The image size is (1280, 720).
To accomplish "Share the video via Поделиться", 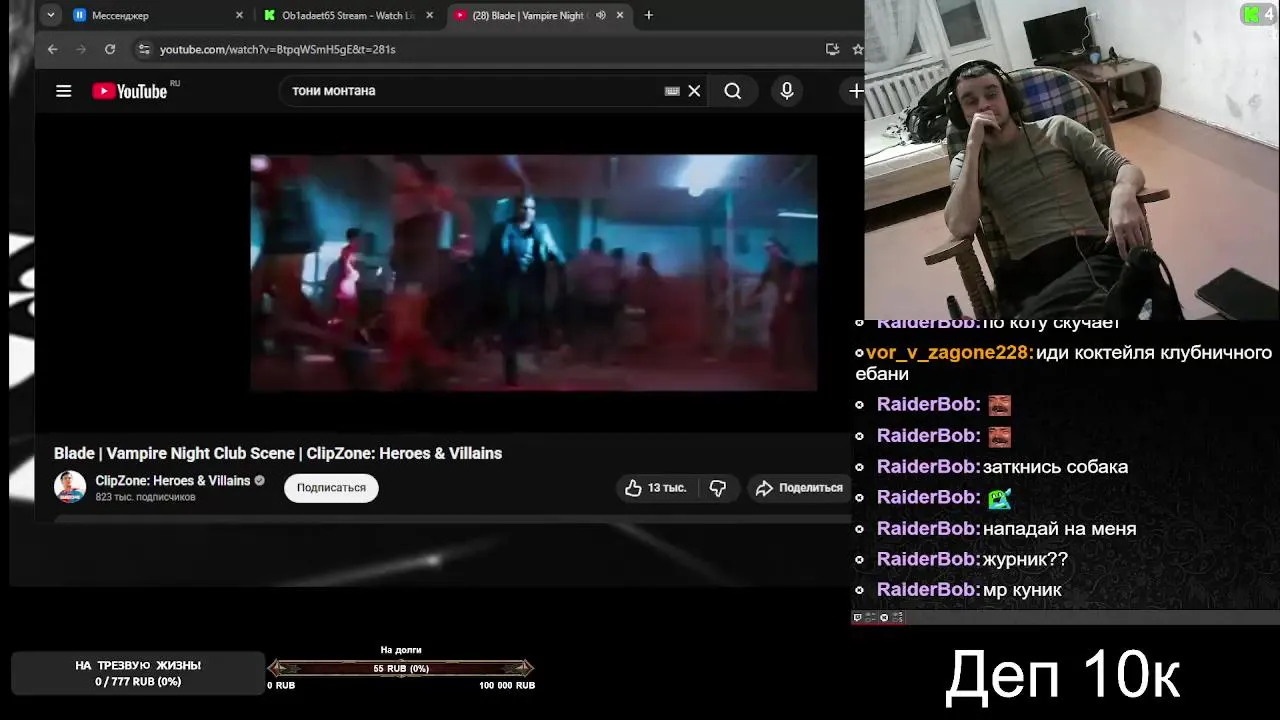I will 799,488.
